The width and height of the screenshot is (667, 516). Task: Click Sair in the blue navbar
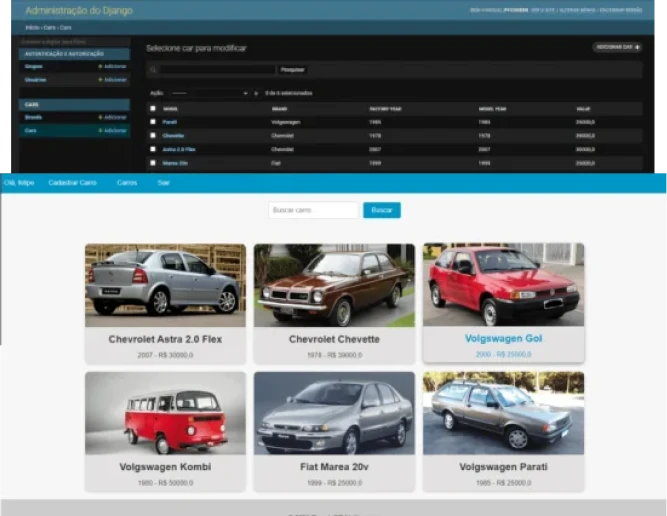tap(163, 182)
